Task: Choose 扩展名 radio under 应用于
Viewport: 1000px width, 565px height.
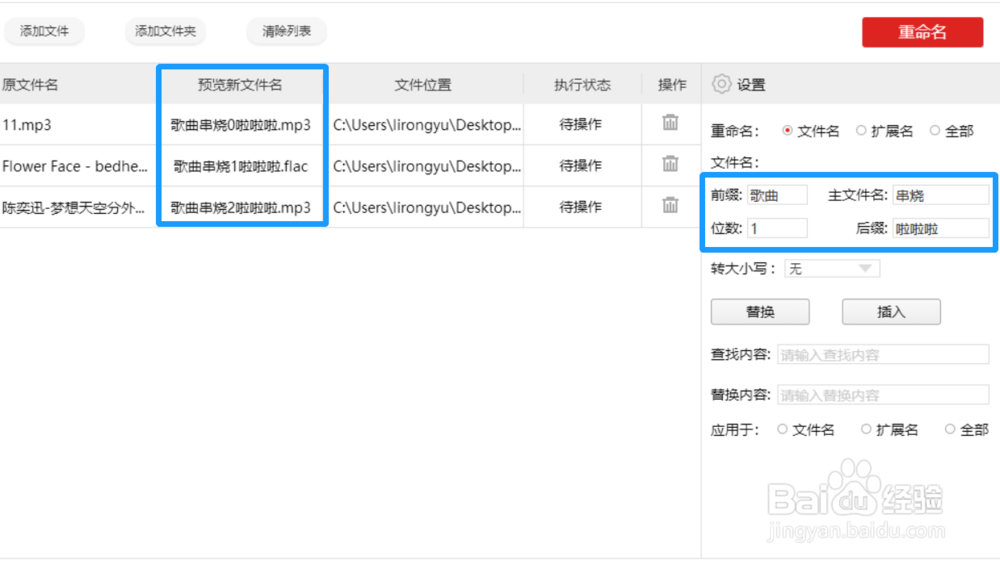Action: 866,429
